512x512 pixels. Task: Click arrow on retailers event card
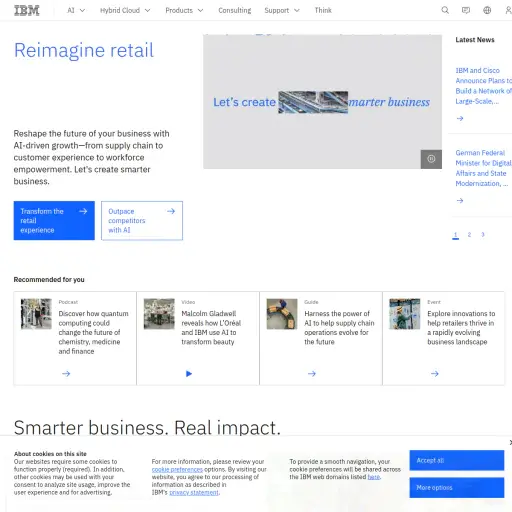coord(435,374)
